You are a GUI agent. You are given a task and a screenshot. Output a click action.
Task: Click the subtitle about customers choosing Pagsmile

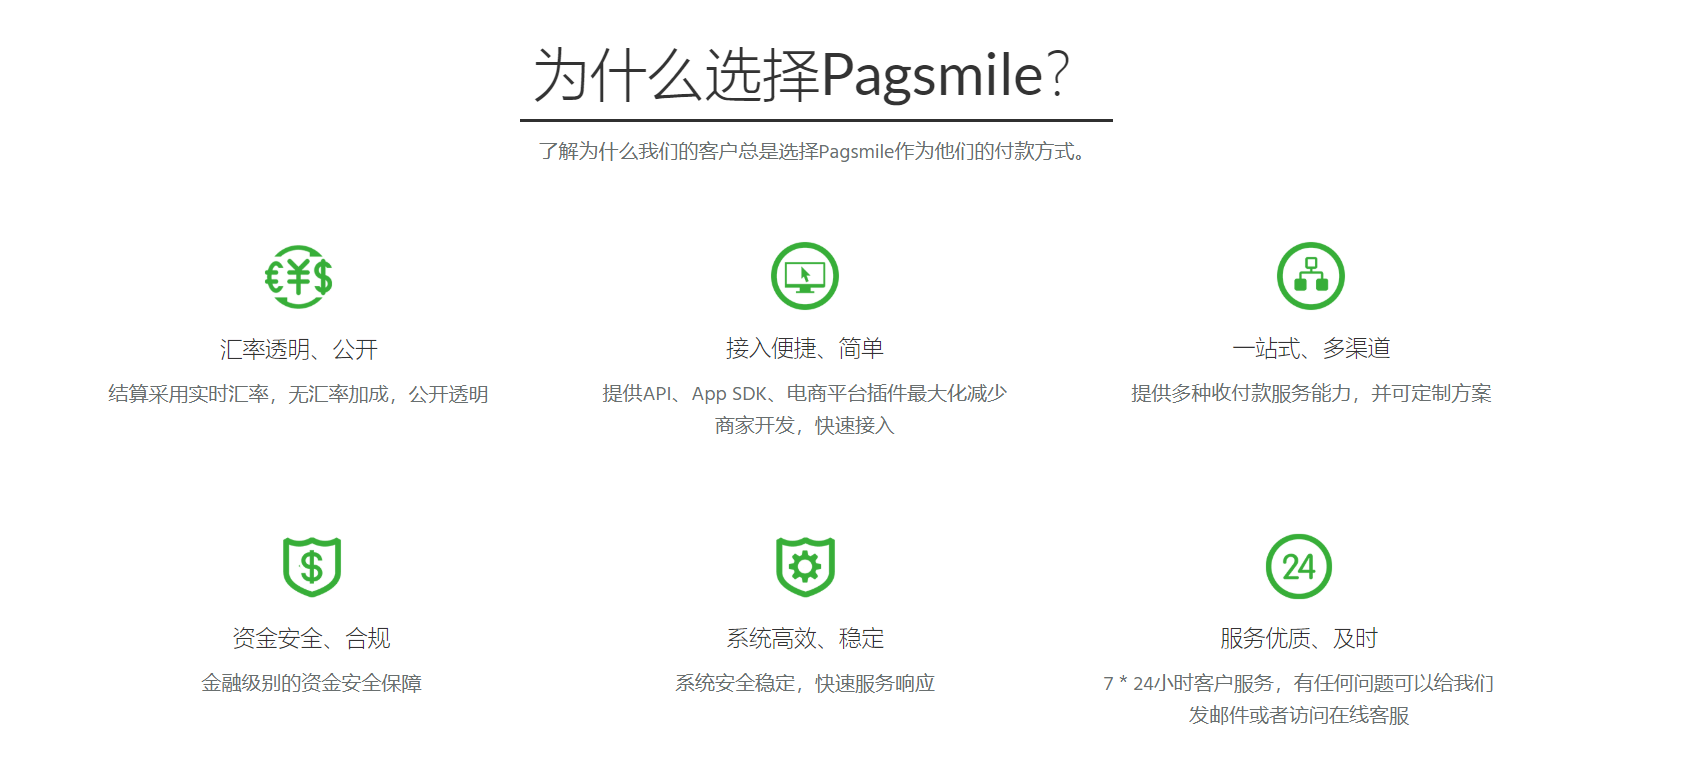(814, 151)
